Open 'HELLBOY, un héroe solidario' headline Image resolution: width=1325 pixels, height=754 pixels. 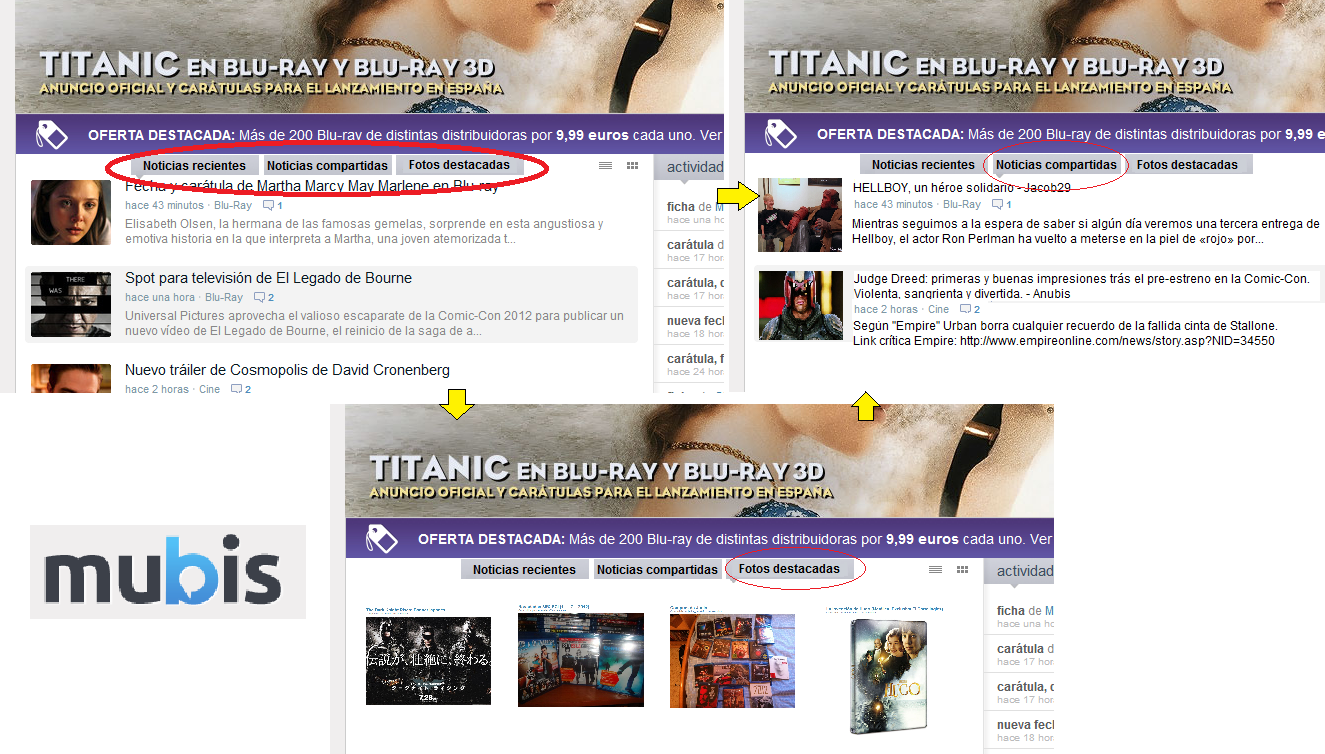click(961, 187)
